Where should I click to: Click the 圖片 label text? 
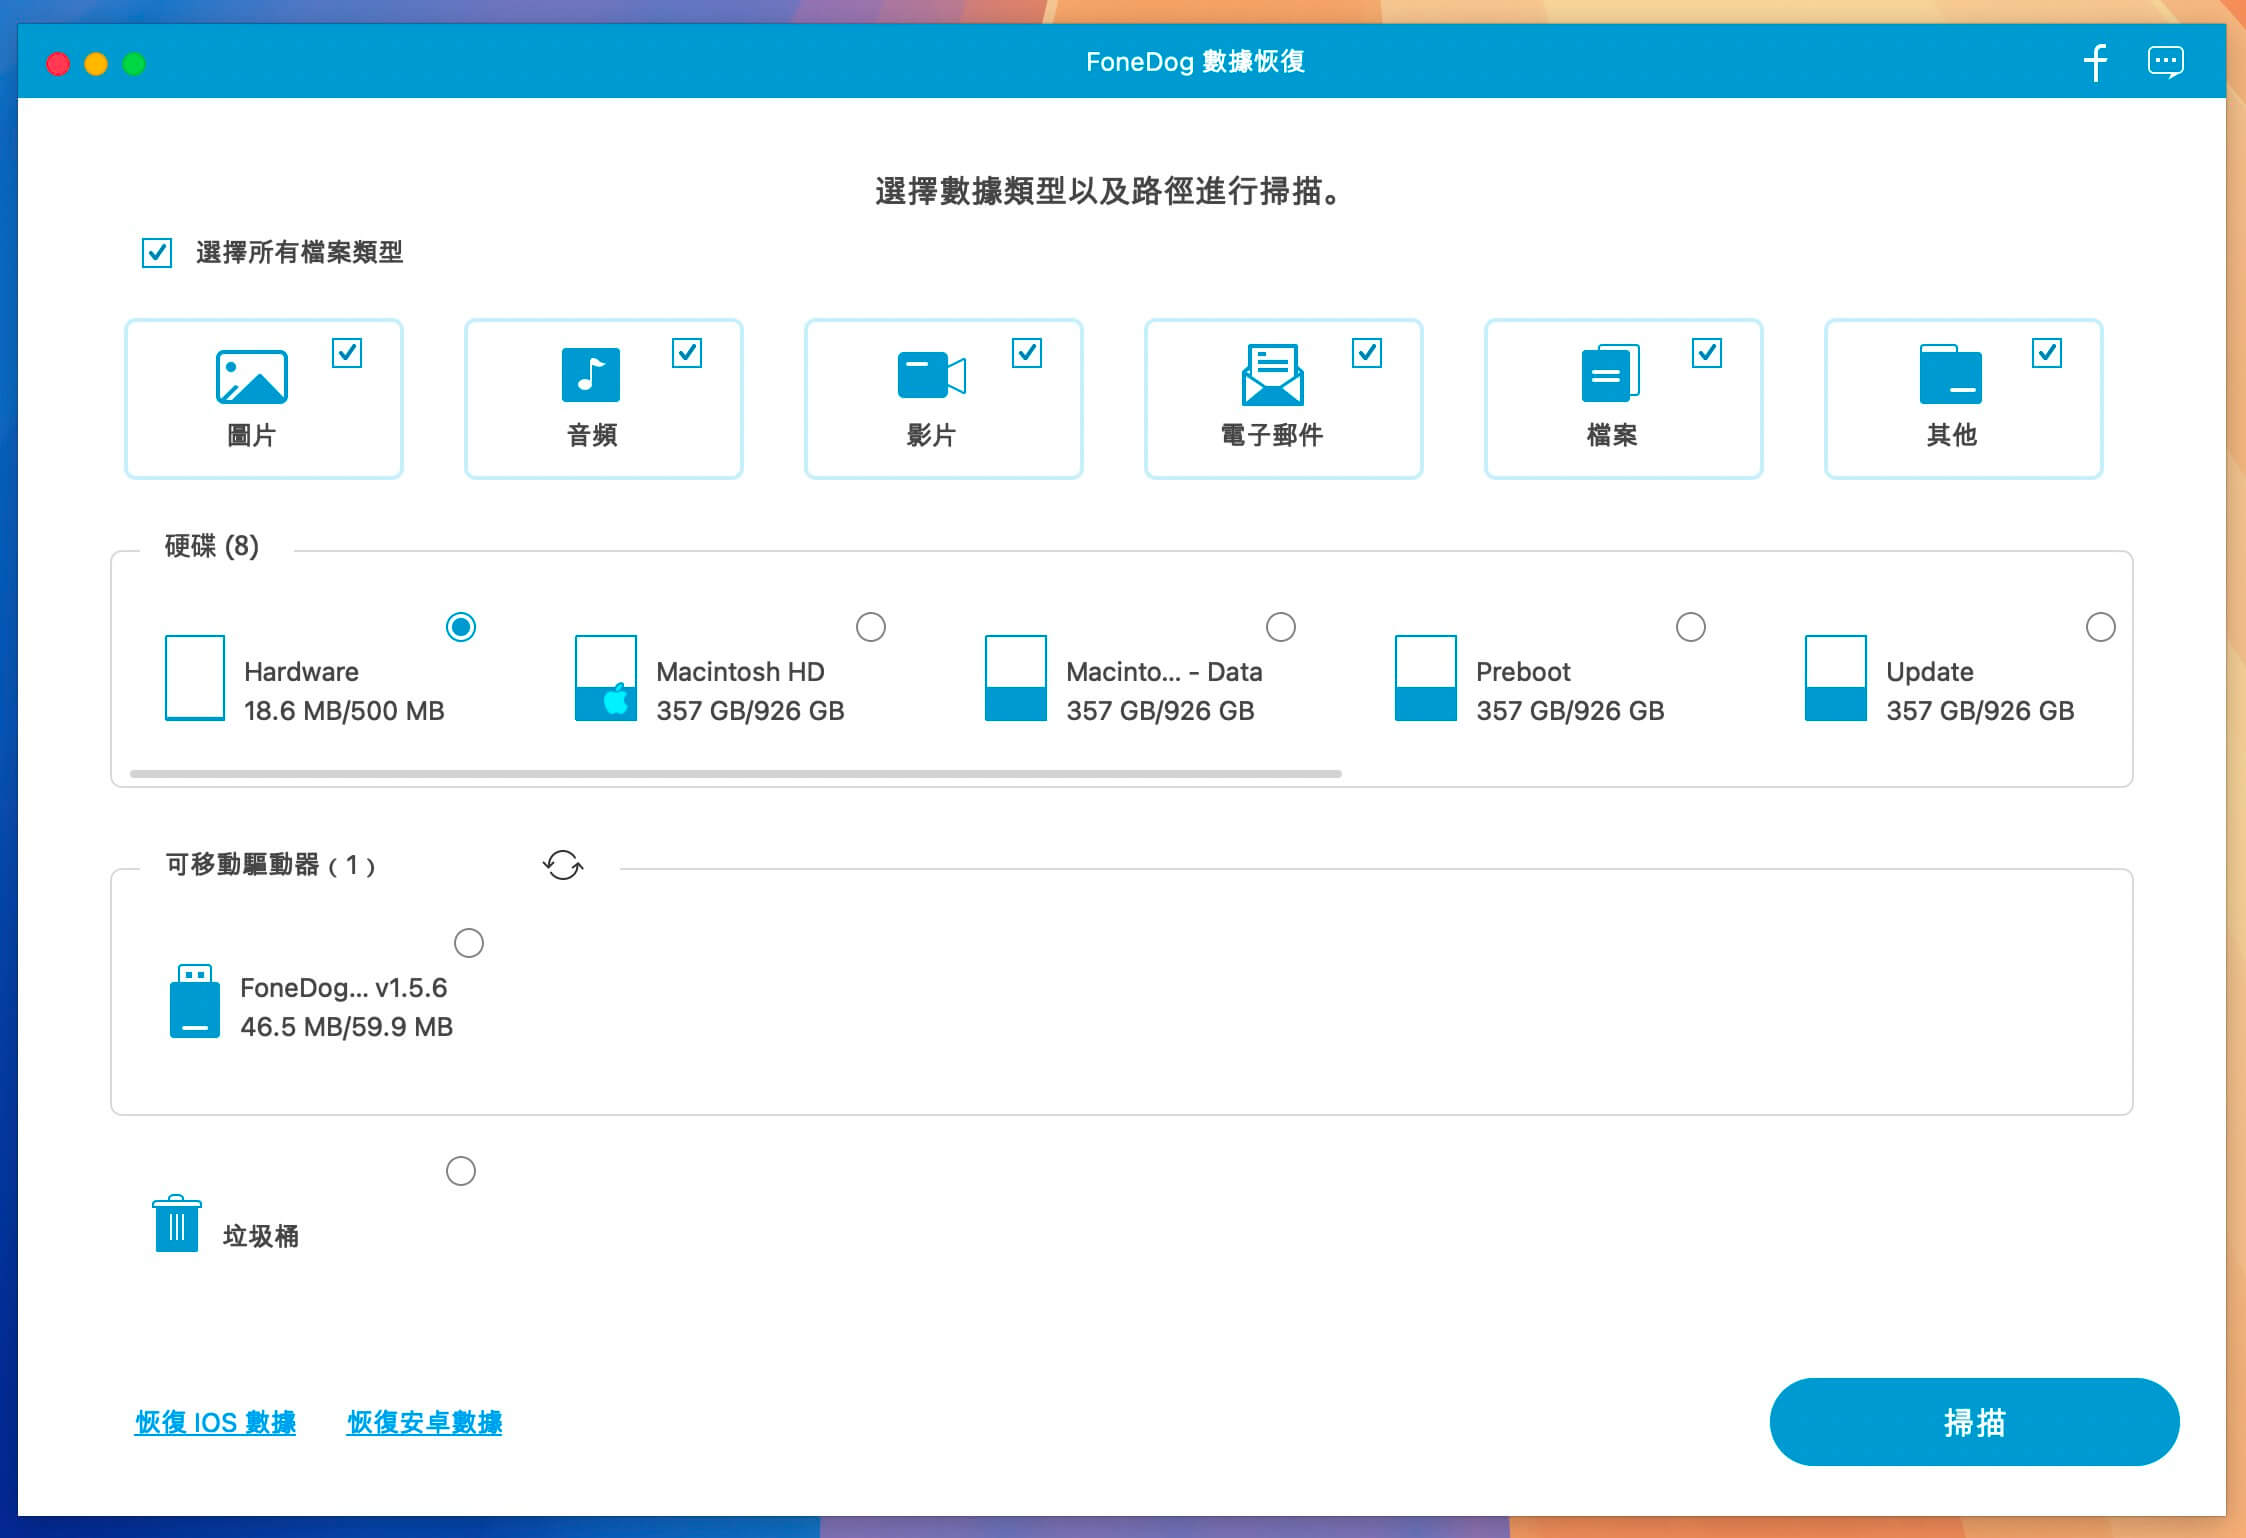[251, 436]
